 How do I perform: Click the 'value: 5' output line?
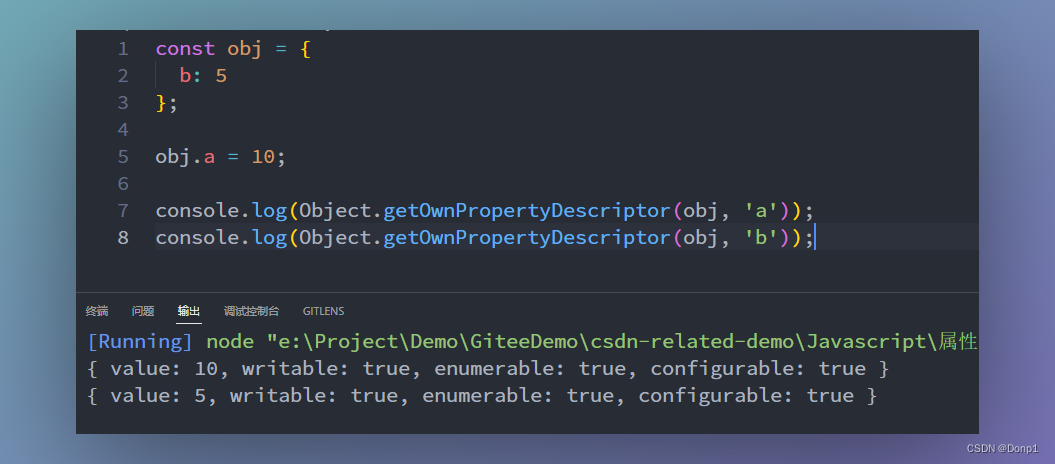click(482, 396)
